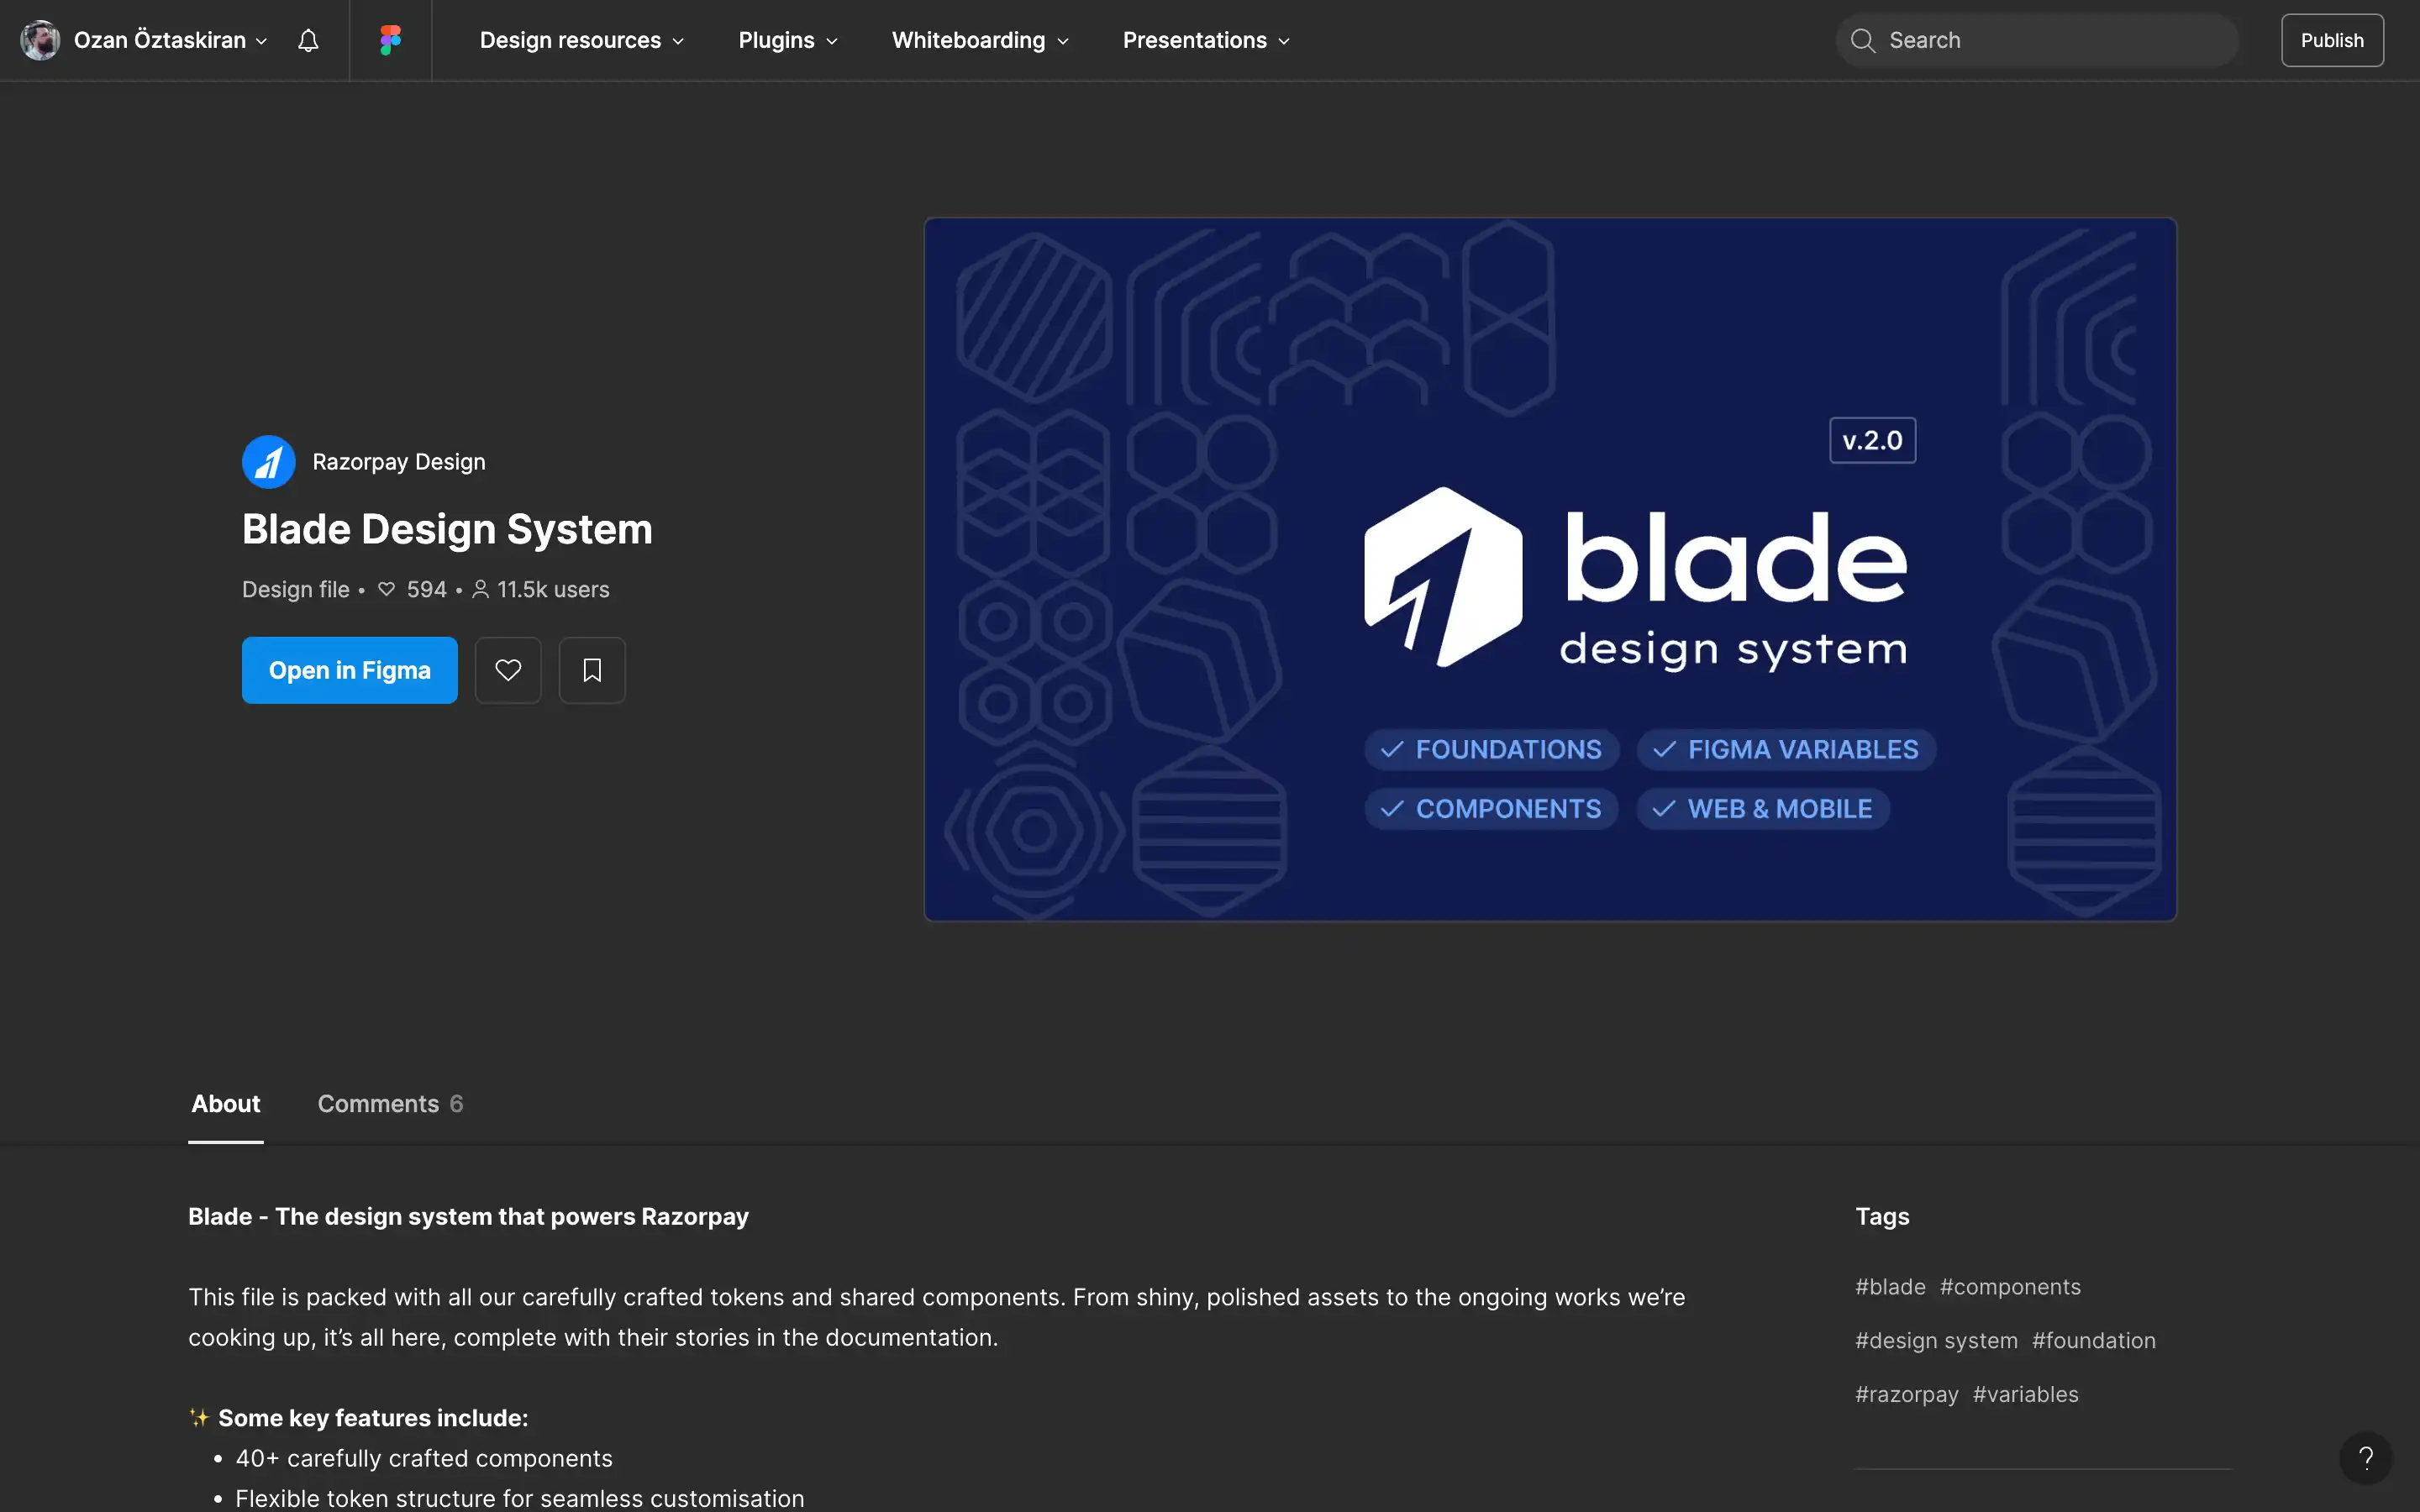The height and width of the screenshot is (1512, 2420).
Task: Open the Design resources menu
Action: [x=582, y=40]
